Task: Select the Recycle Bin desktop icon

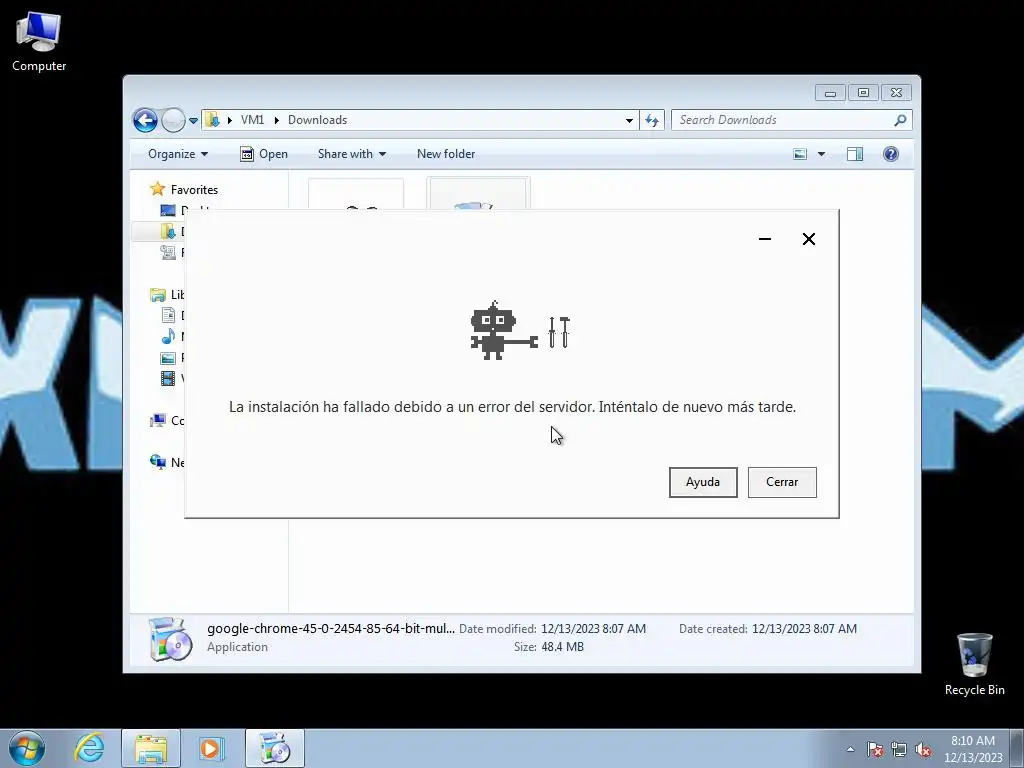Action: tap(974, 664)
